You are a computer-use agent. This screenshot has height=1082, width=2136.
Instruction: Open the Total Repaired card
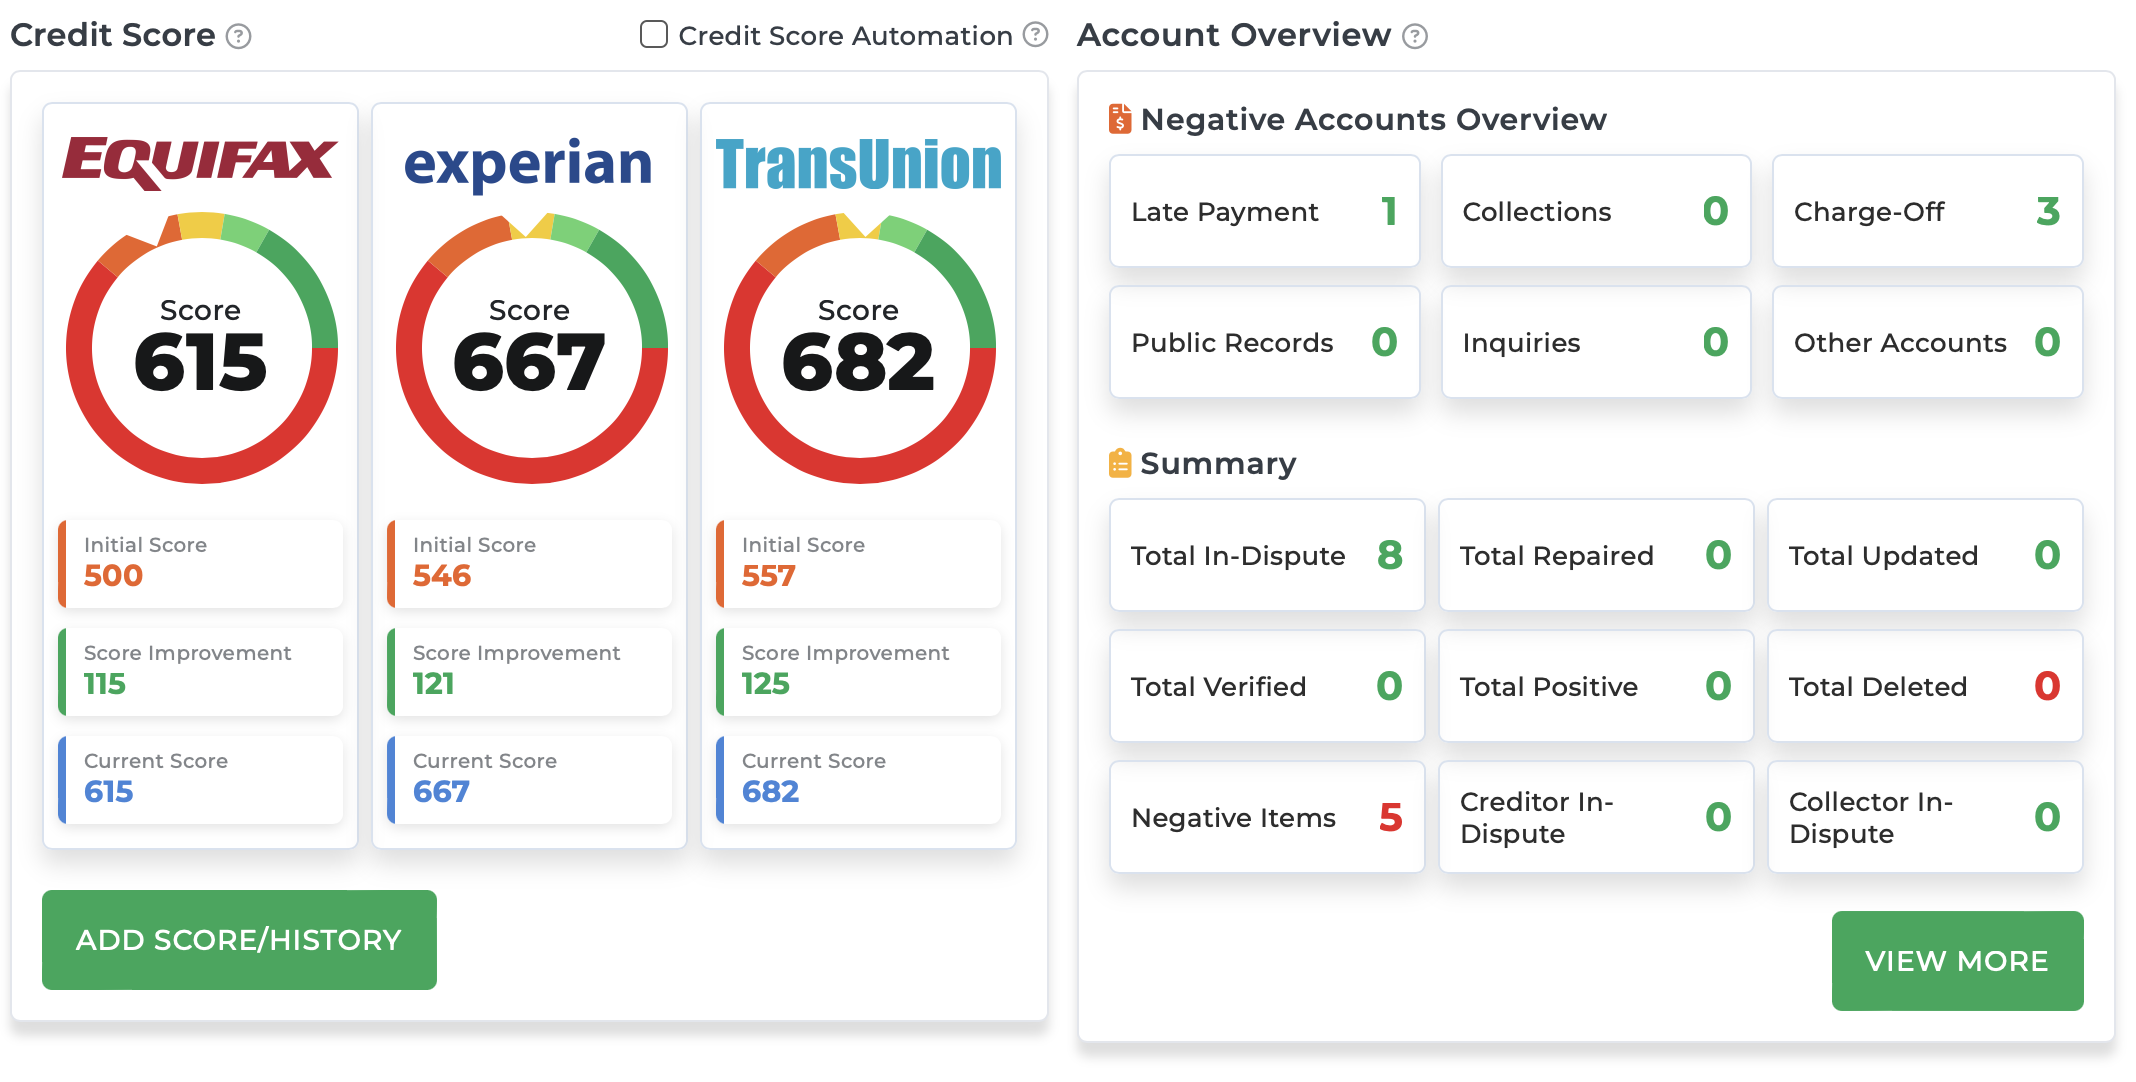coord(1596,555)
